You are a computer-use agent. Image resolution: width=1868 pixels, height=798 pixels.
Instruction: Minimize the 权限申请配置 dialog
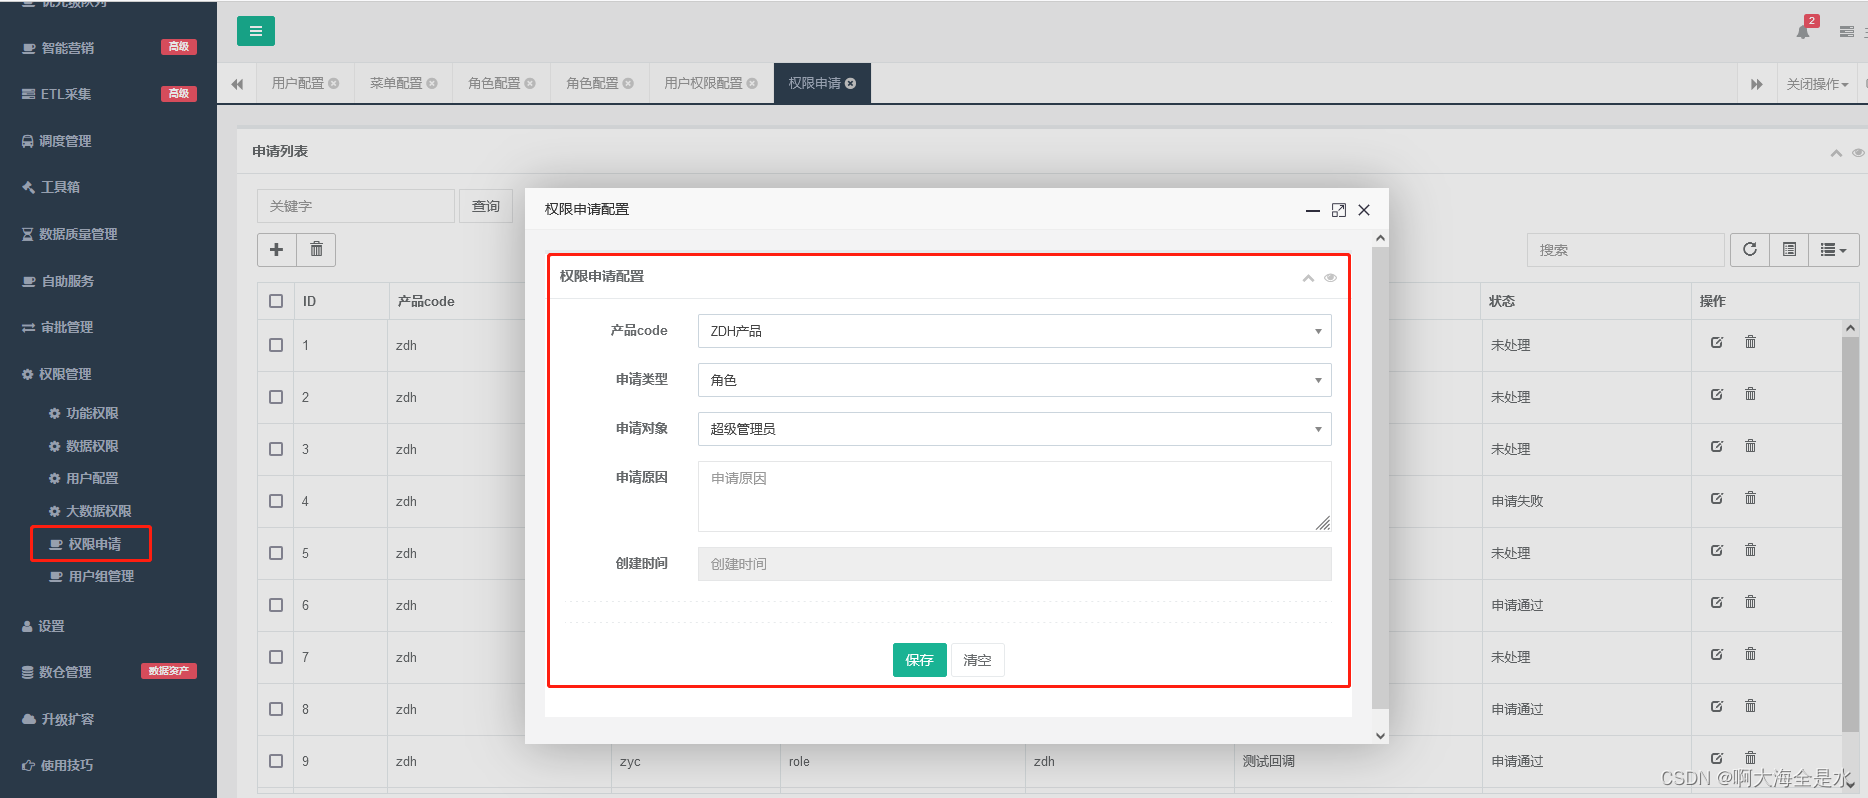[1313, 210]
